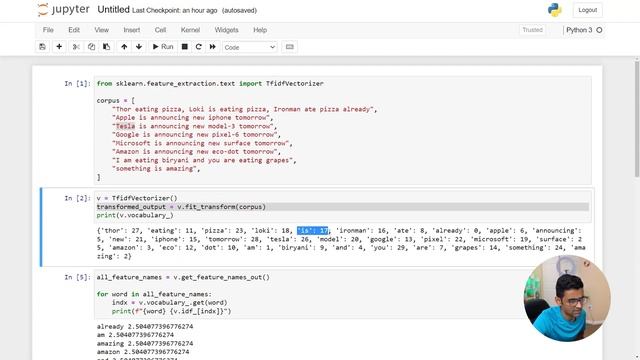640x360 pixels.
Task: Click the In [5] prompt
Action: pos(77,277)
